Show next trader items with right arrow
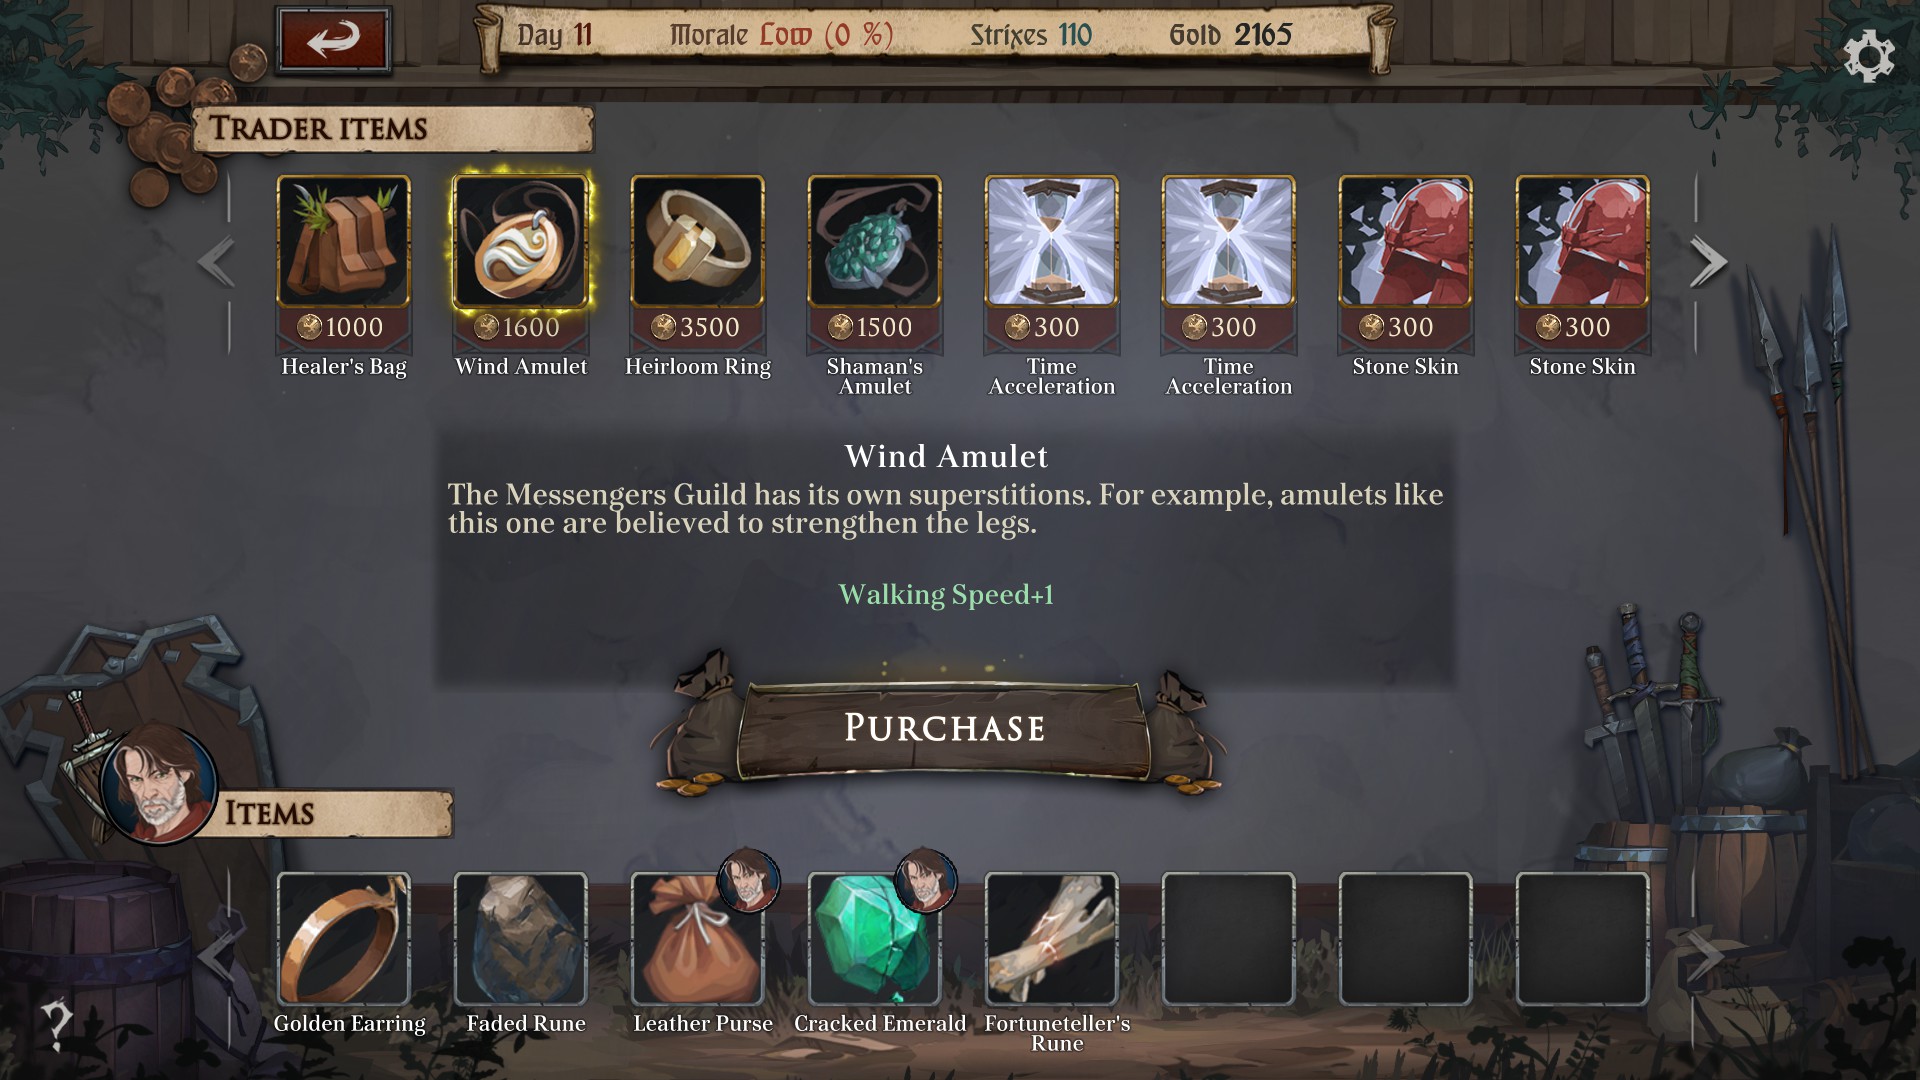 click(x=1708, y=262)
